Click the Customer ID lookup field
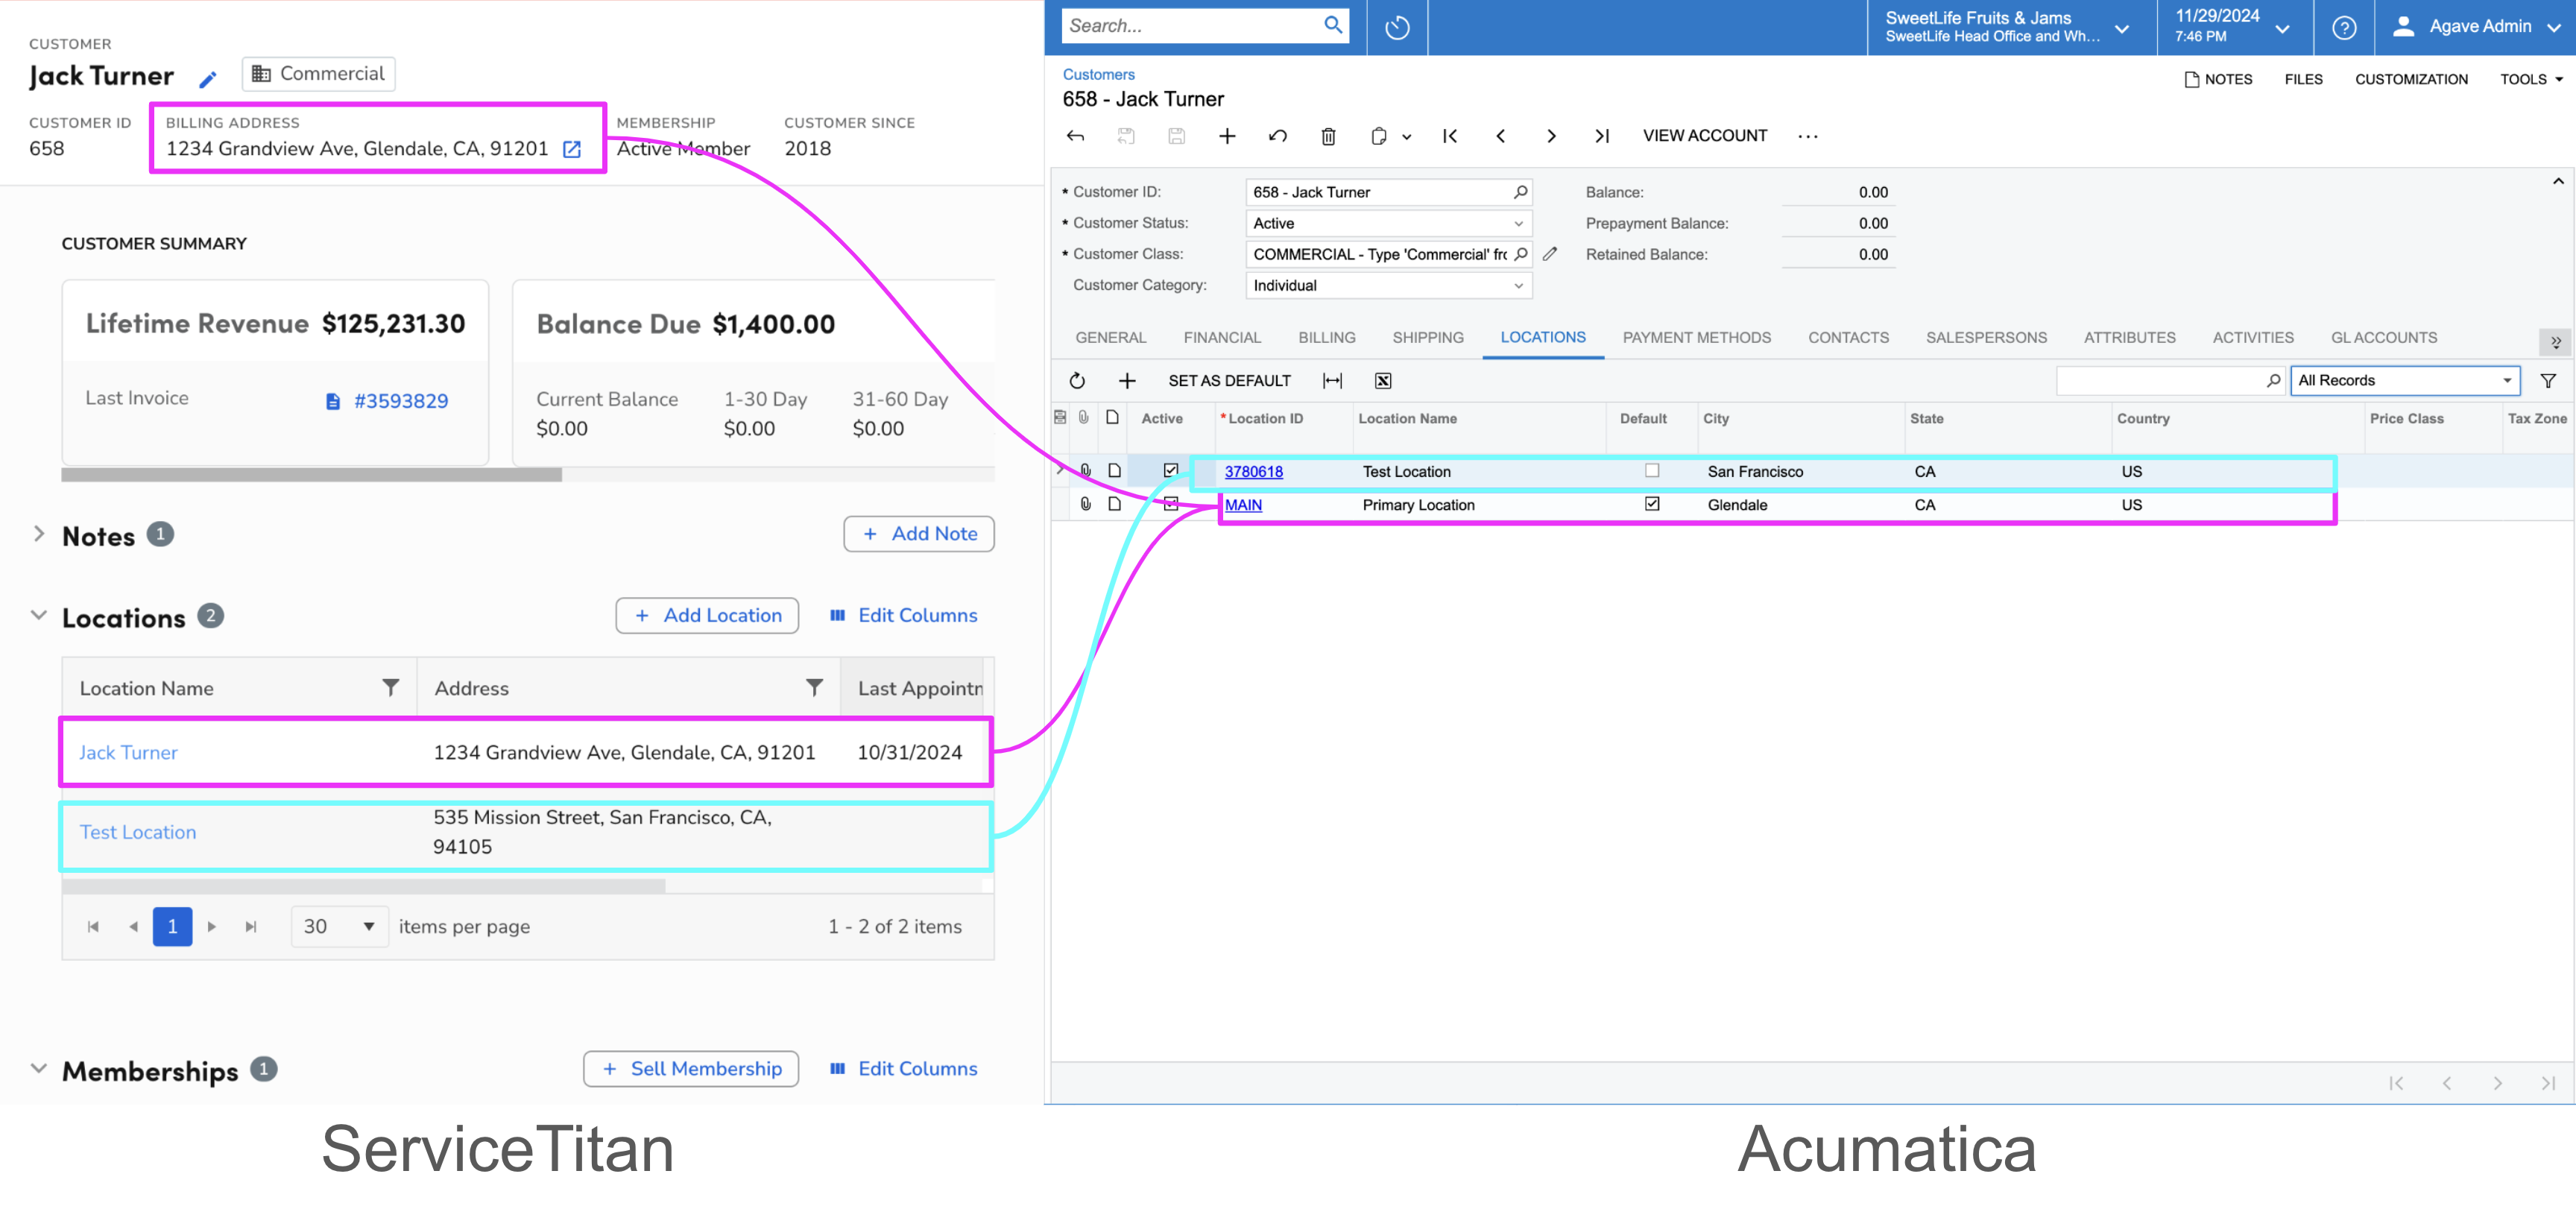Viewport: 2576px width, 1209px height. [x=1388, y=192]
